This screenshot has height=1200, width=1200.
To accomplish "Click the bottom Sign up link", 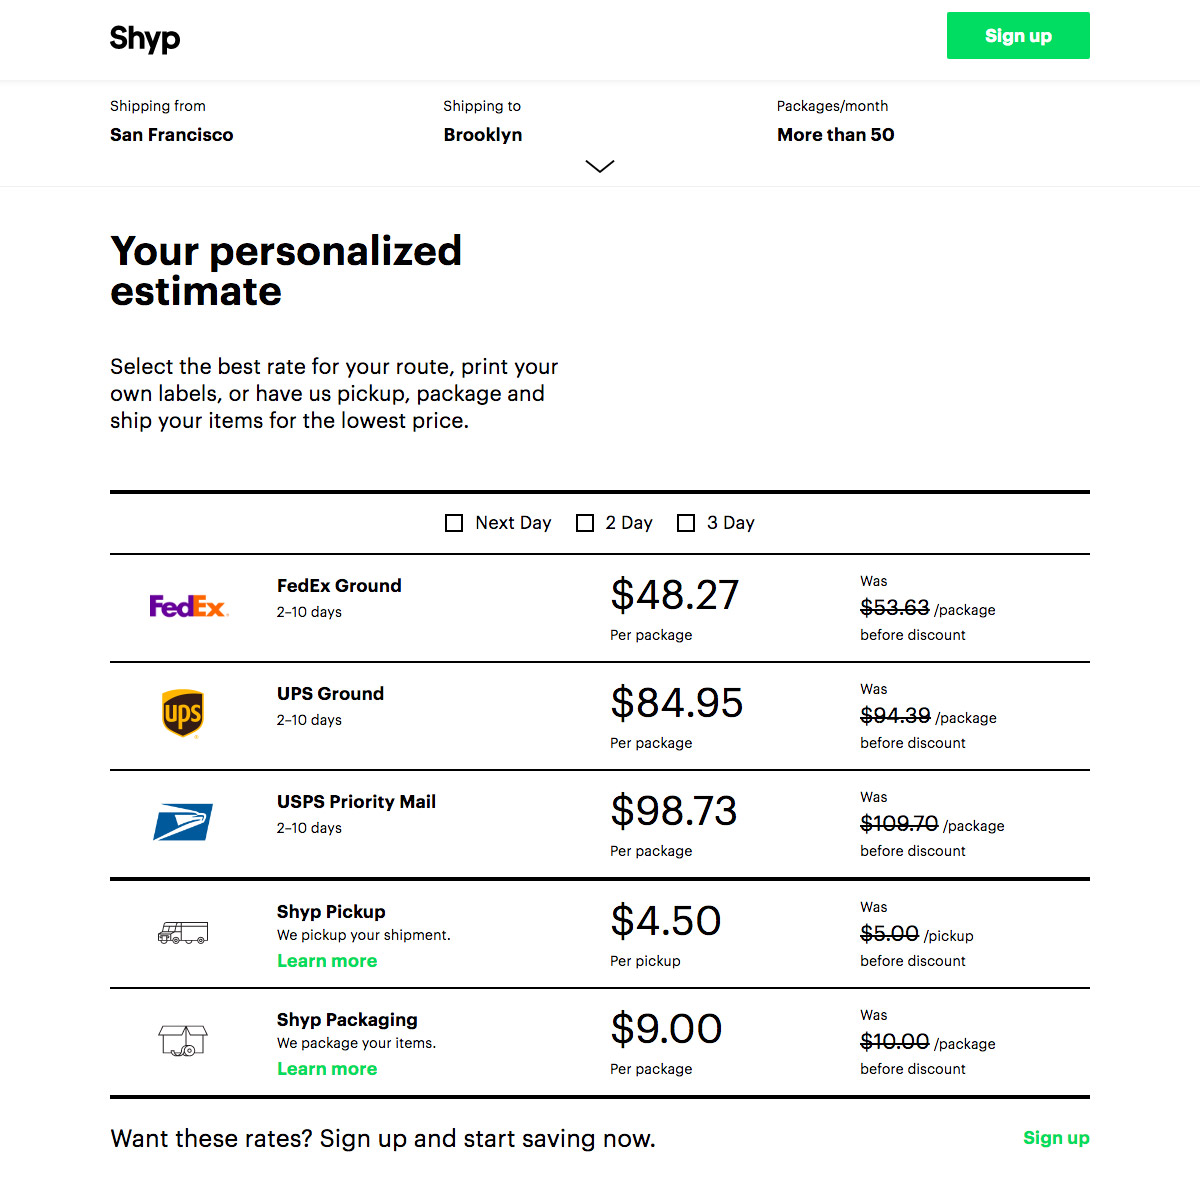I will 1056,1138.
